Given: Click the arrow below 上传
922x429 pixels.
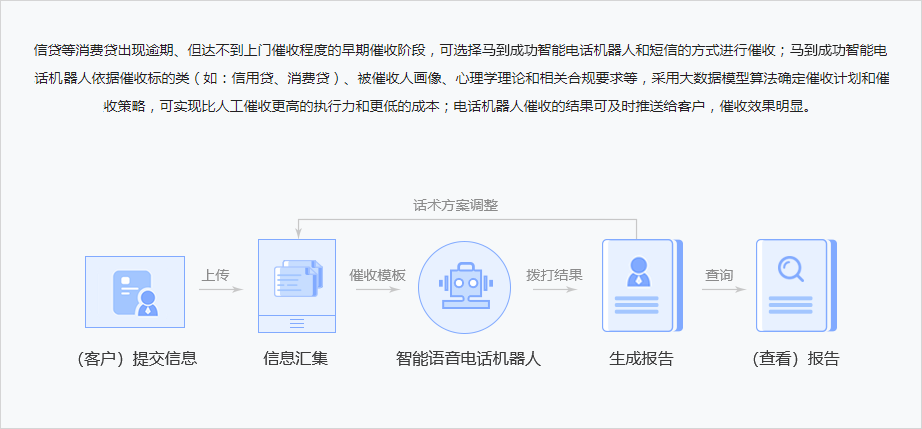Looking at the screenshot, I should pos(220,290).
